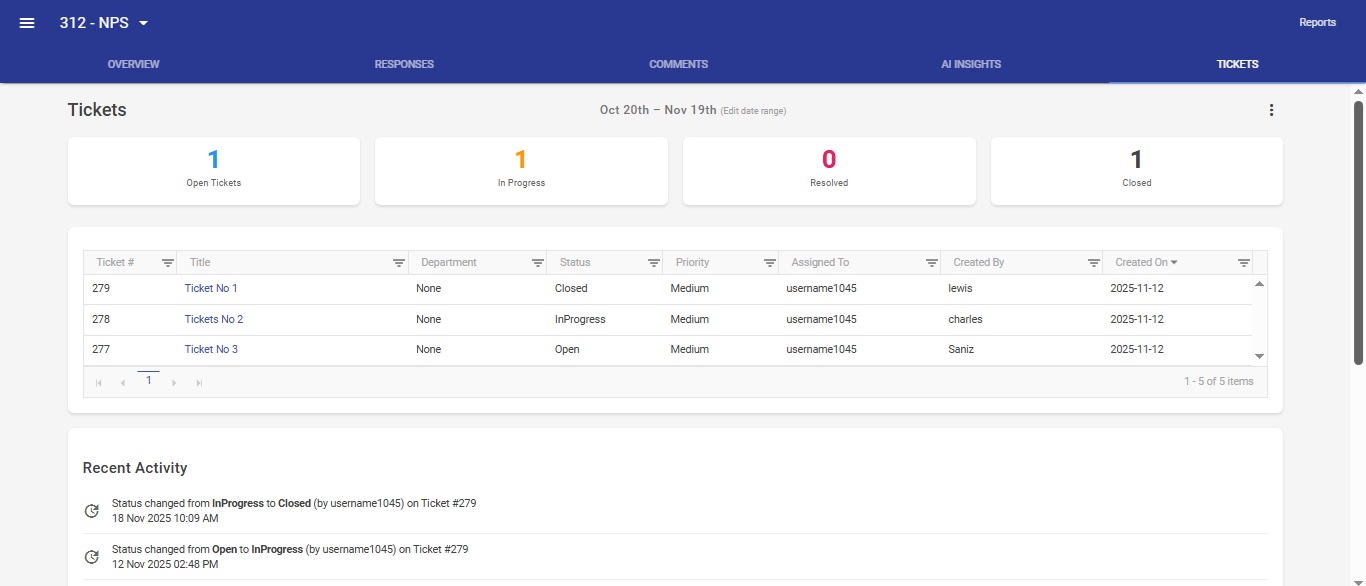1366x586 pixels.
Task: Go to the next page of tickets
Action: [174, 383]
